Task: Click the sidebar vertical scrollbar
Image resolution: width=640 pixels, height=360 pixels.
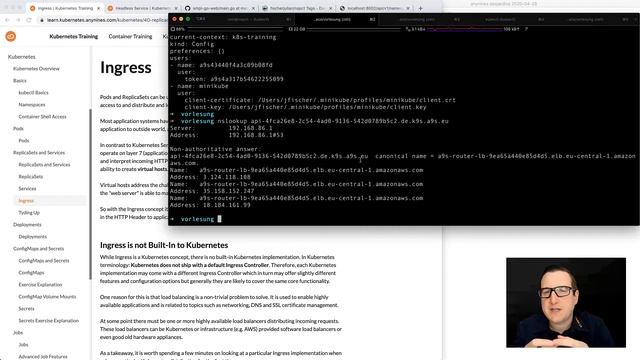Action: (90, 194)
